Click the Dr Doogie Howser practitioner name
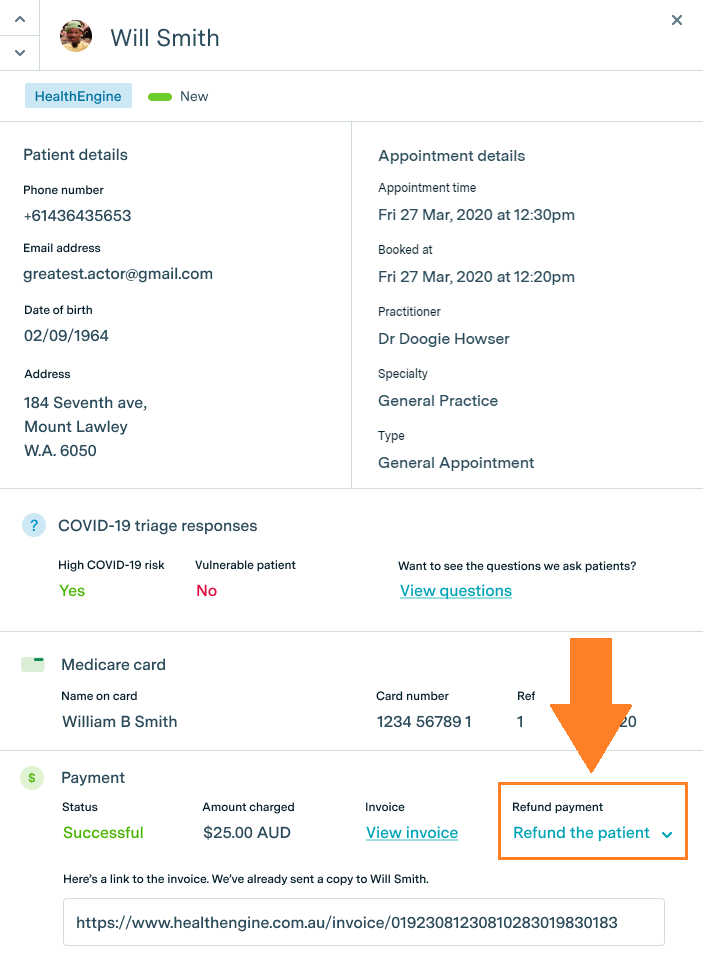Screen dimensions: 704x976 [444, 339]
